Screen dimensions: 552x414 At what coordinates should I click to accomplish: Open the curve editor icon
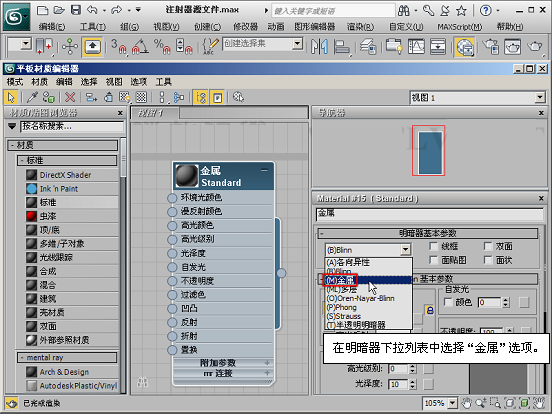(416, 46)
